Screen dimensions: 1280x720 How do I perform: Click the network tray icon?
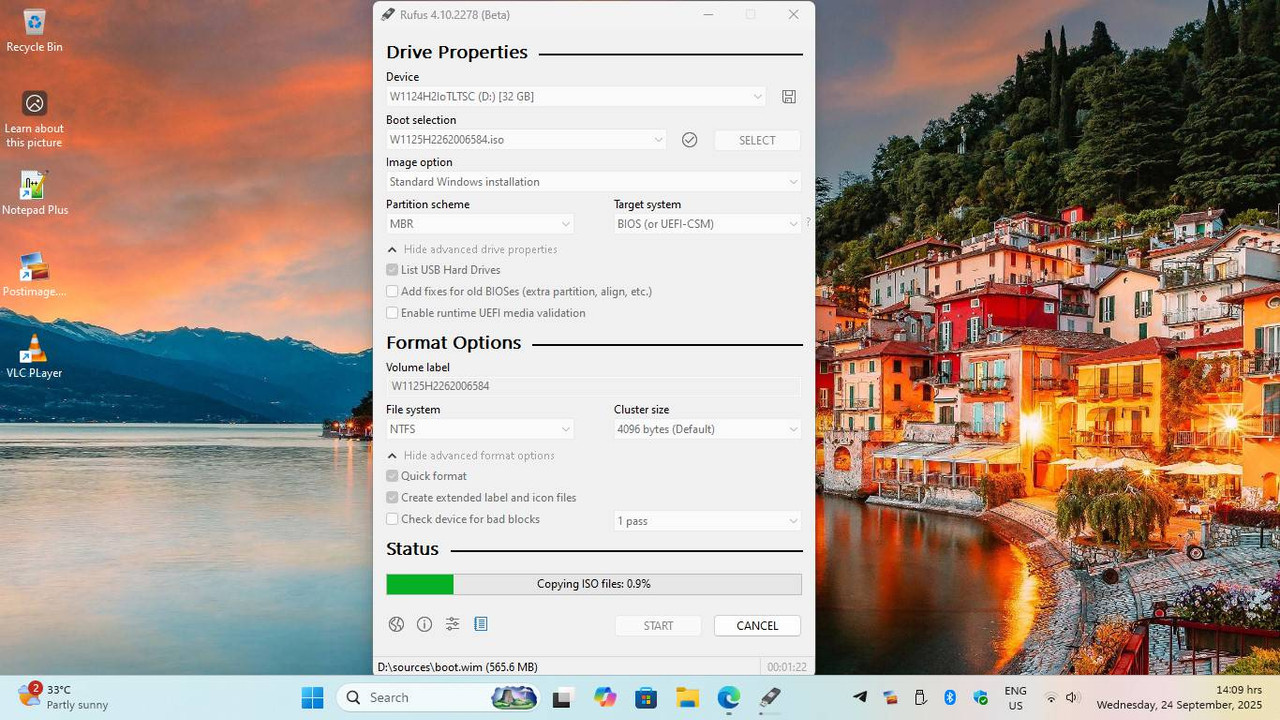pyautogui.click(x=1050, y=697)
